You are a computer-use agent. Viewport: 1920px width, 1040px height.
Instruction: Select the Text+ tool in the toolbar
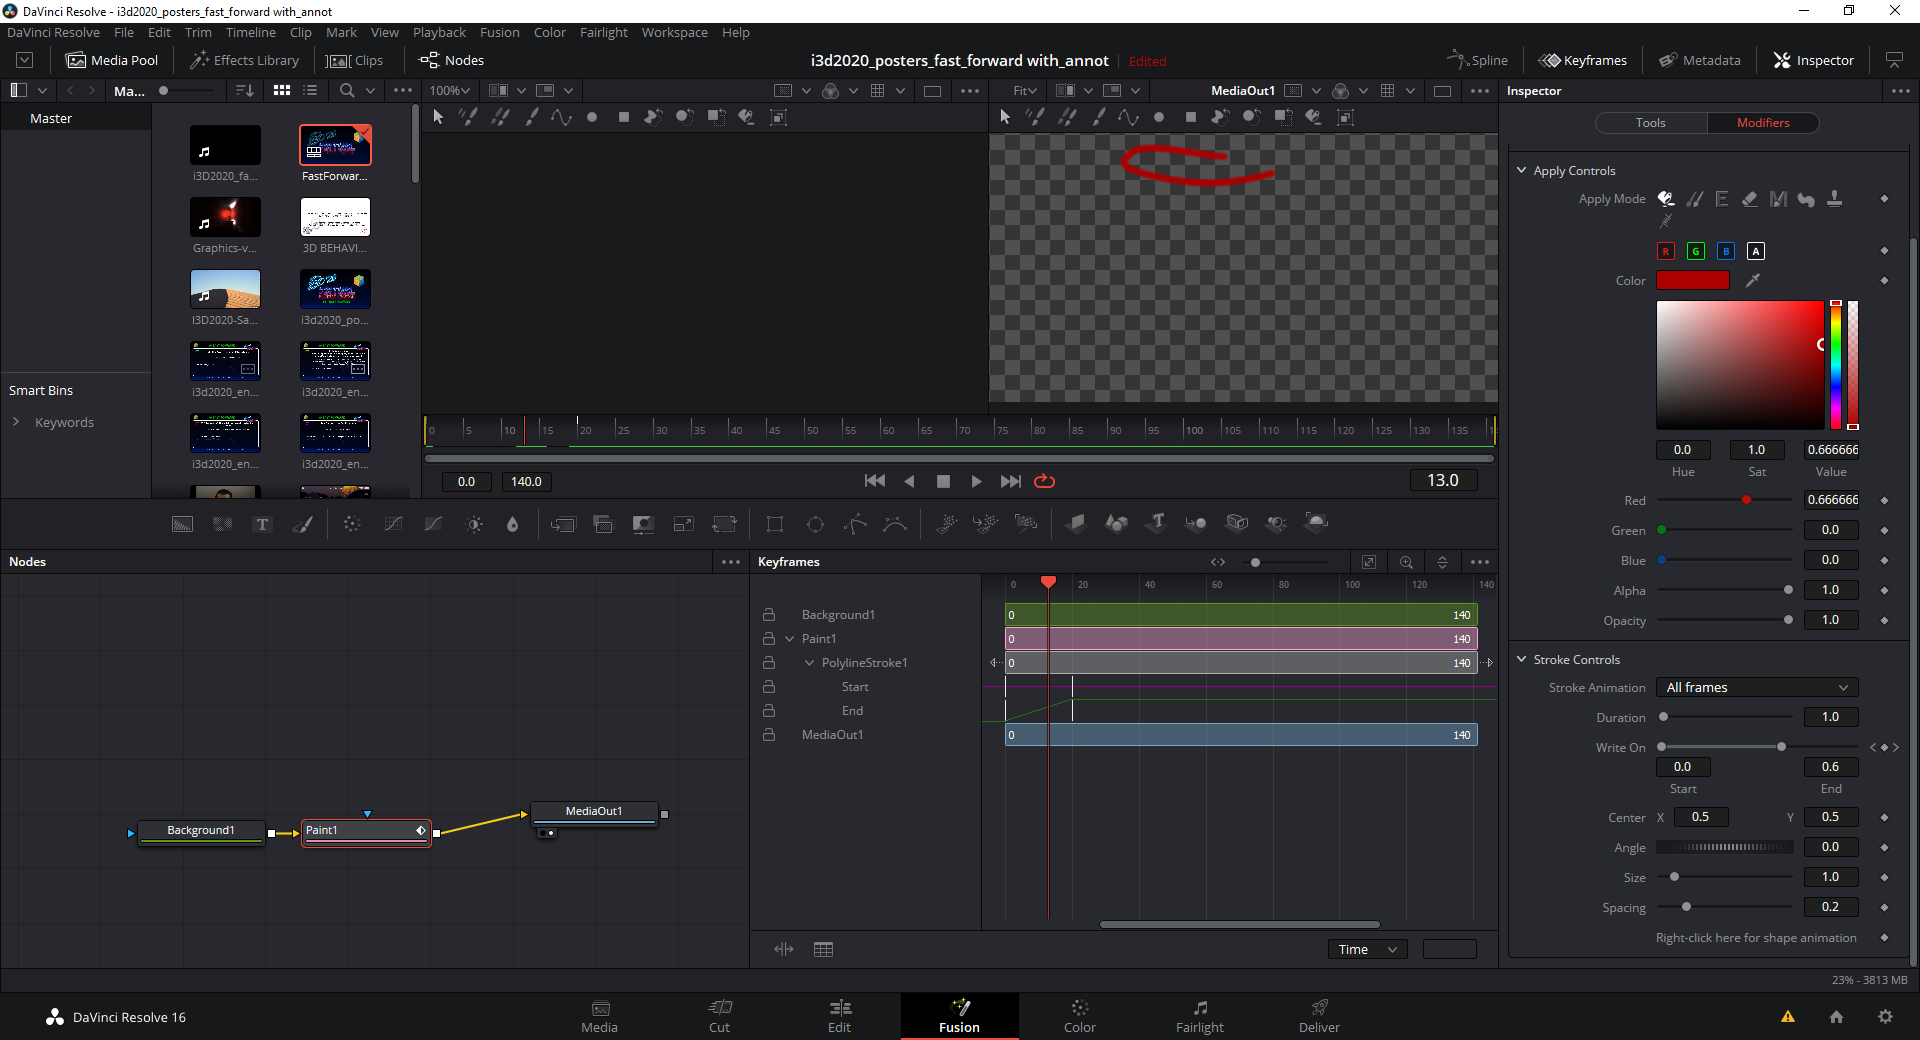(x=261, y=523)
